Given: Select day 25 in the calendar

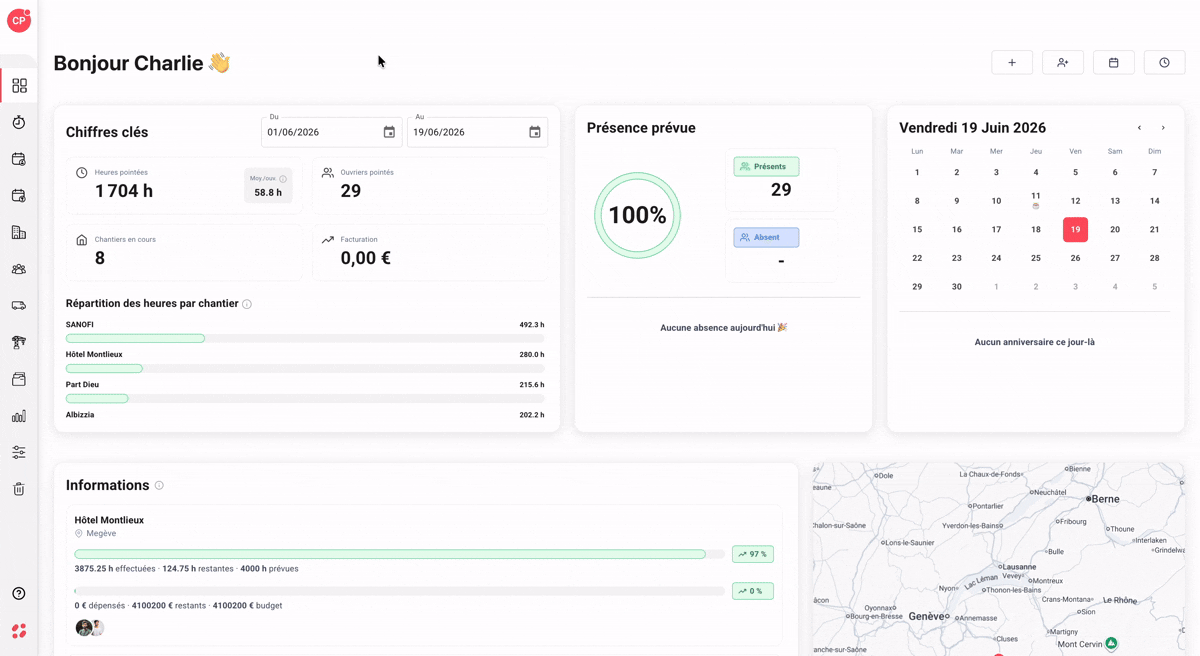Looking at the screenshot, I should (1036, 258).
